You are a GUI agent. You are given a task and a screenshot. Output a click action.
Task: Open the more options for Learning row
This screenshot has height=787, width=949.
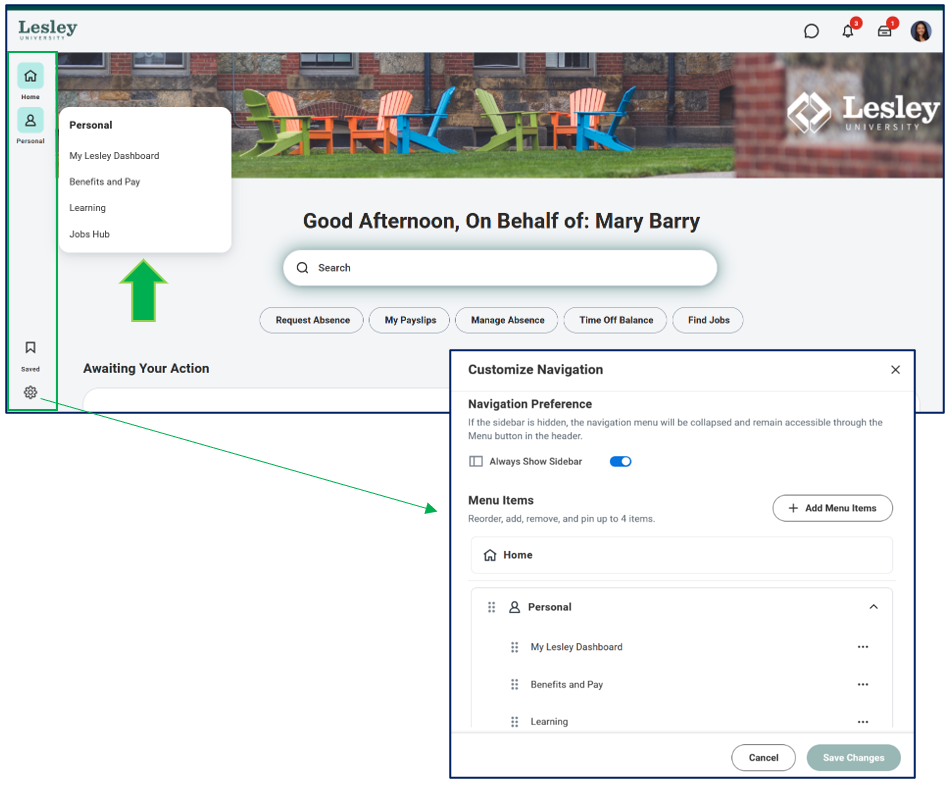point(862,722)
